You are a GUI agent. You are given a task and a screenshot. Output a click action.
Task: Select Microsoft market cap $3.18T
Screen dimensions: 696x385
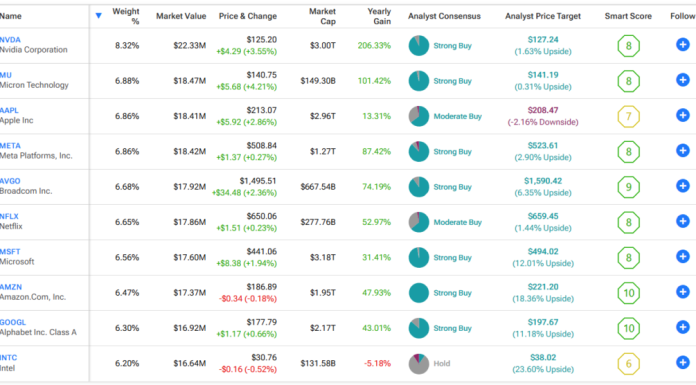[323, 257]
